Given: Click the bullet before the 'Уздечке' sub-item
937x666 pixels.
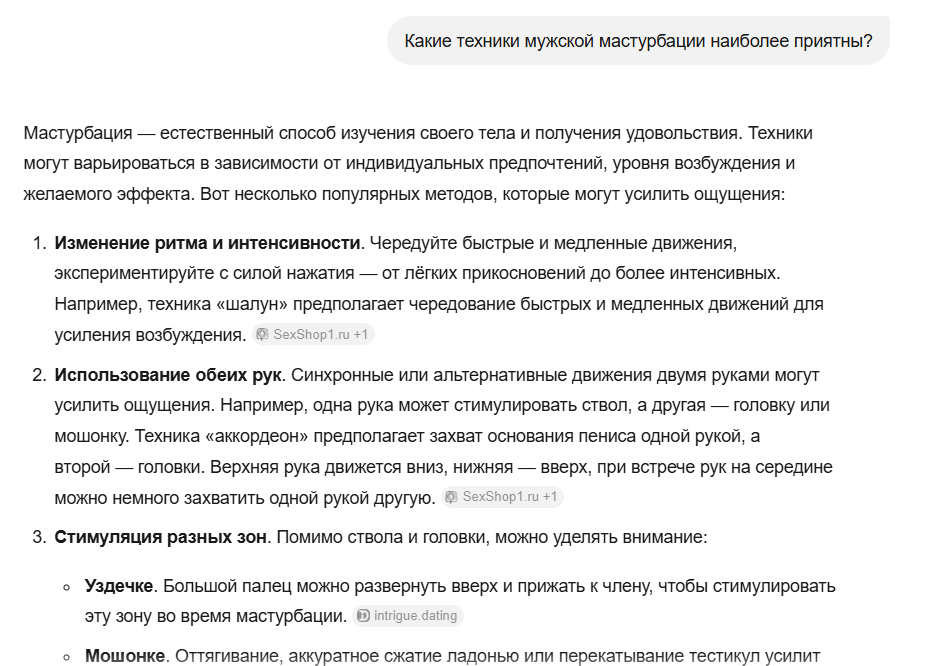Looking at the screenshot, I should [66, 587].
